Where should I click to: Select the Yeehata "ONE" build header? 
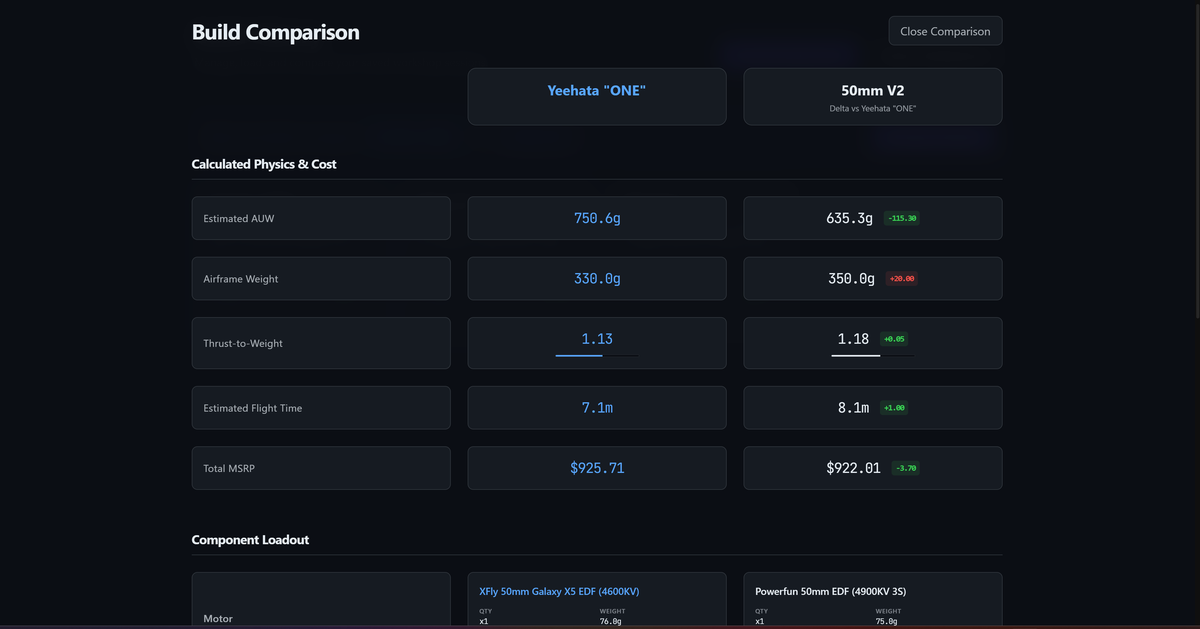click(597, 91)
